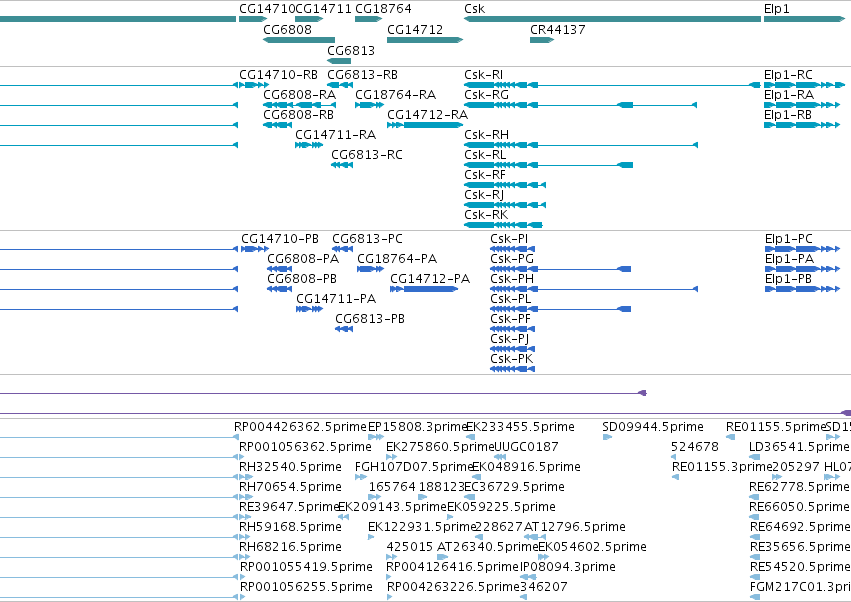Click the CG6813-PB protein

point(344,329)
